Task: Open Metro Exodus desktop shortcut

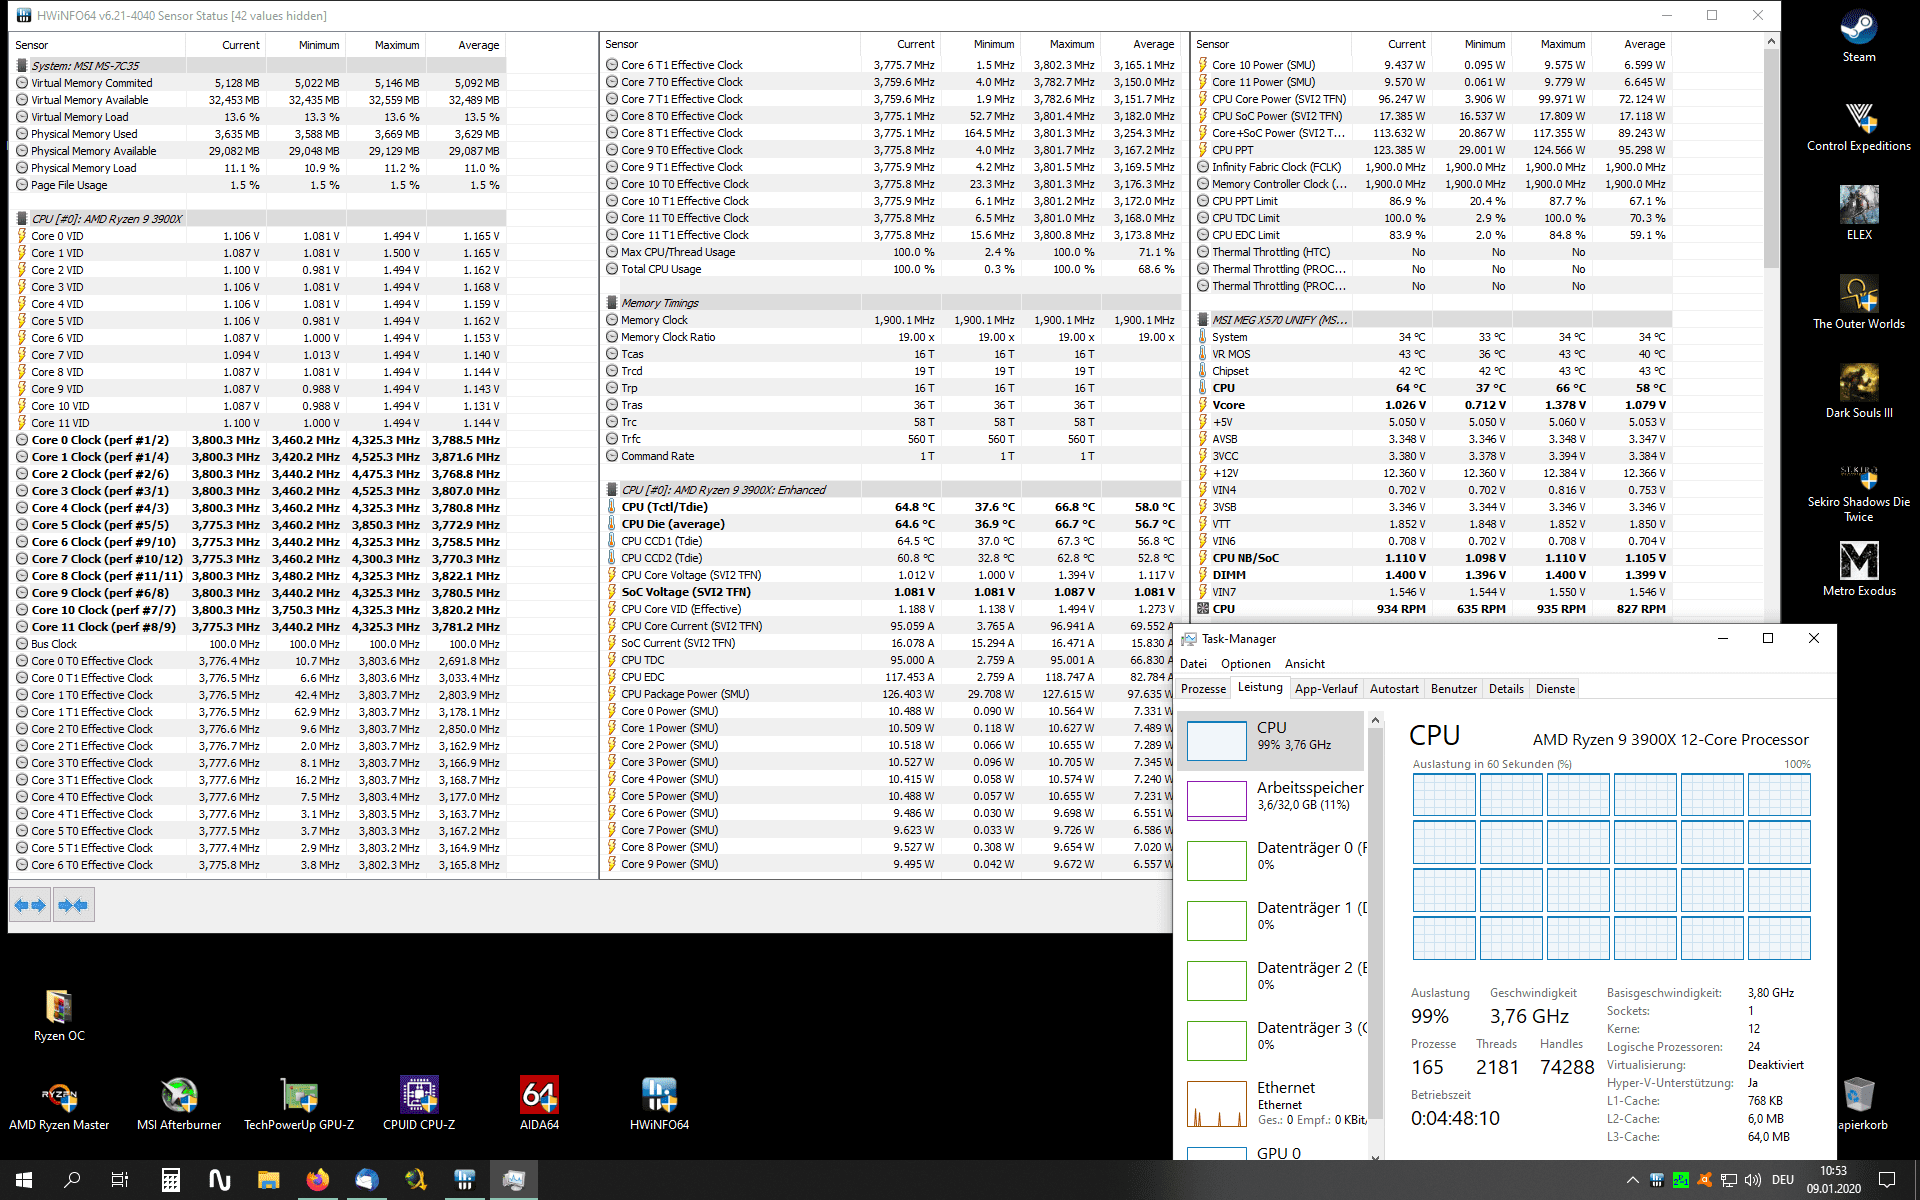Action: click(1858, 569)
